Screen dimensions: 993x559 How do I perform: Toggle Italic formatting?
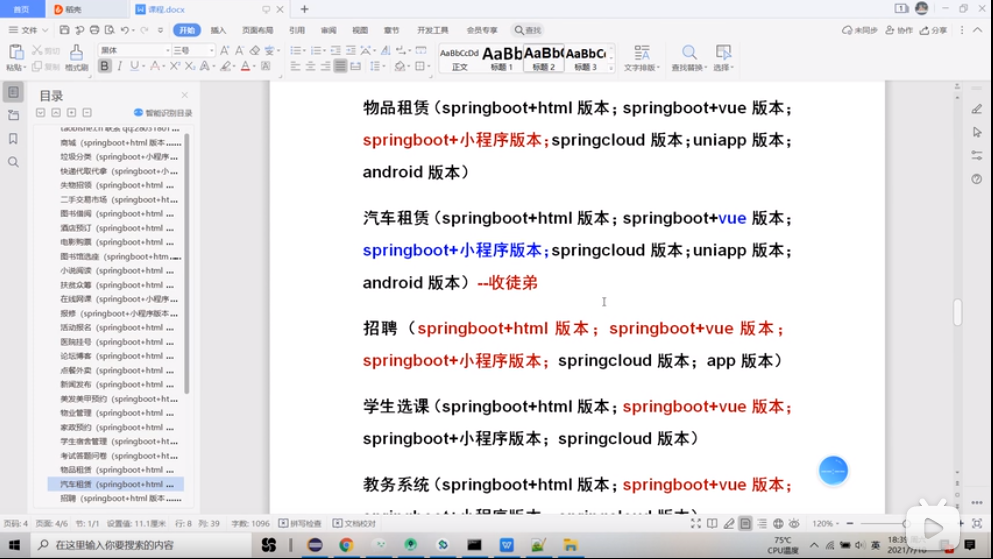[119, 66]
